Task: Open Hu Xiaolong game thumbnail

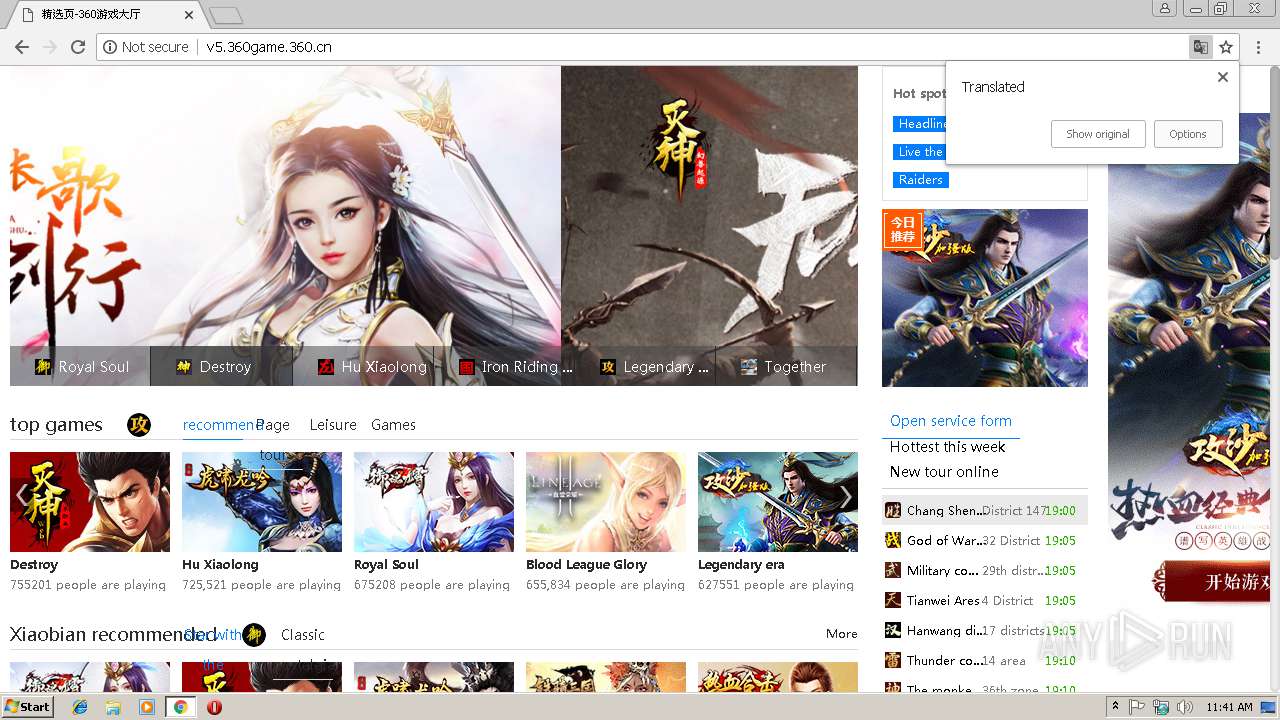Action: click(262, 502)
